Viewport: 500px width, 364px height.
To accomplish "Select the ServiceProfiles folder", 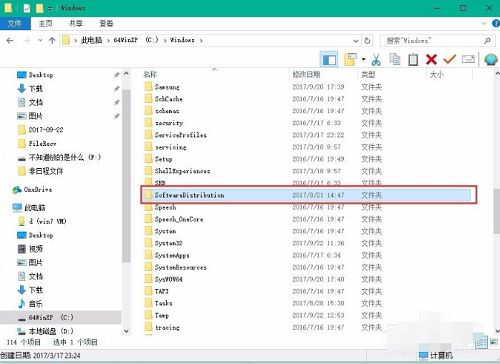I will click(x=180, y=135).
